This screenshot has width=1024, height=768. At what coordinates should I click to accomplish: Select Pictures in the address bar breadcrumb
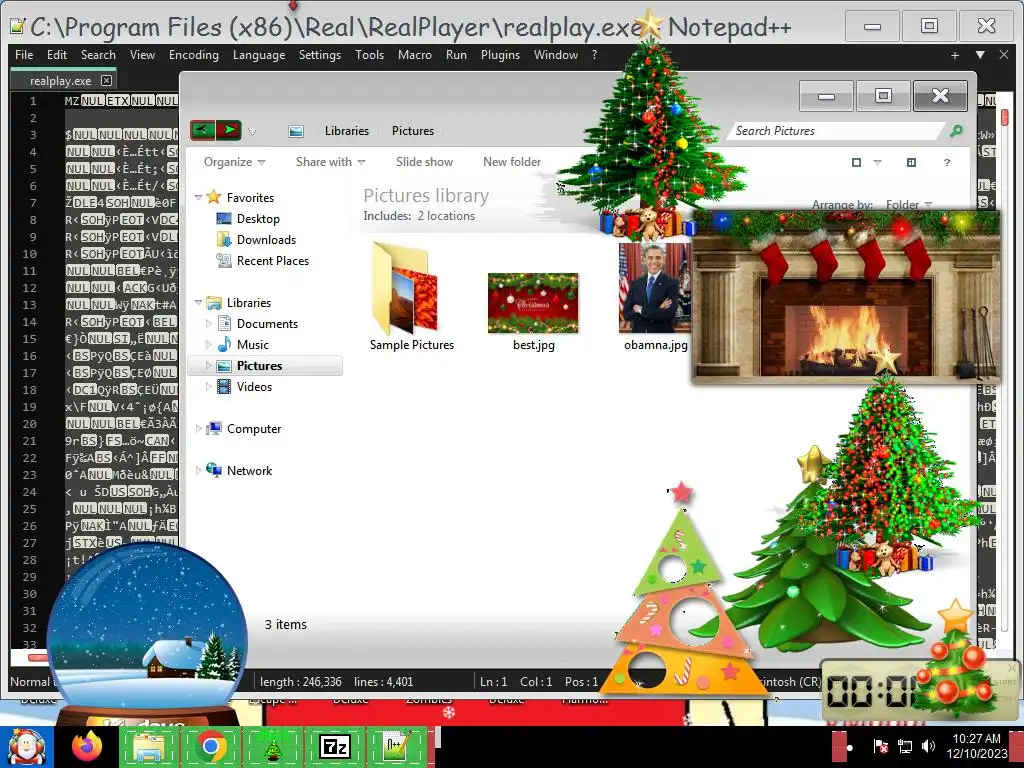(x=413, y=131)
